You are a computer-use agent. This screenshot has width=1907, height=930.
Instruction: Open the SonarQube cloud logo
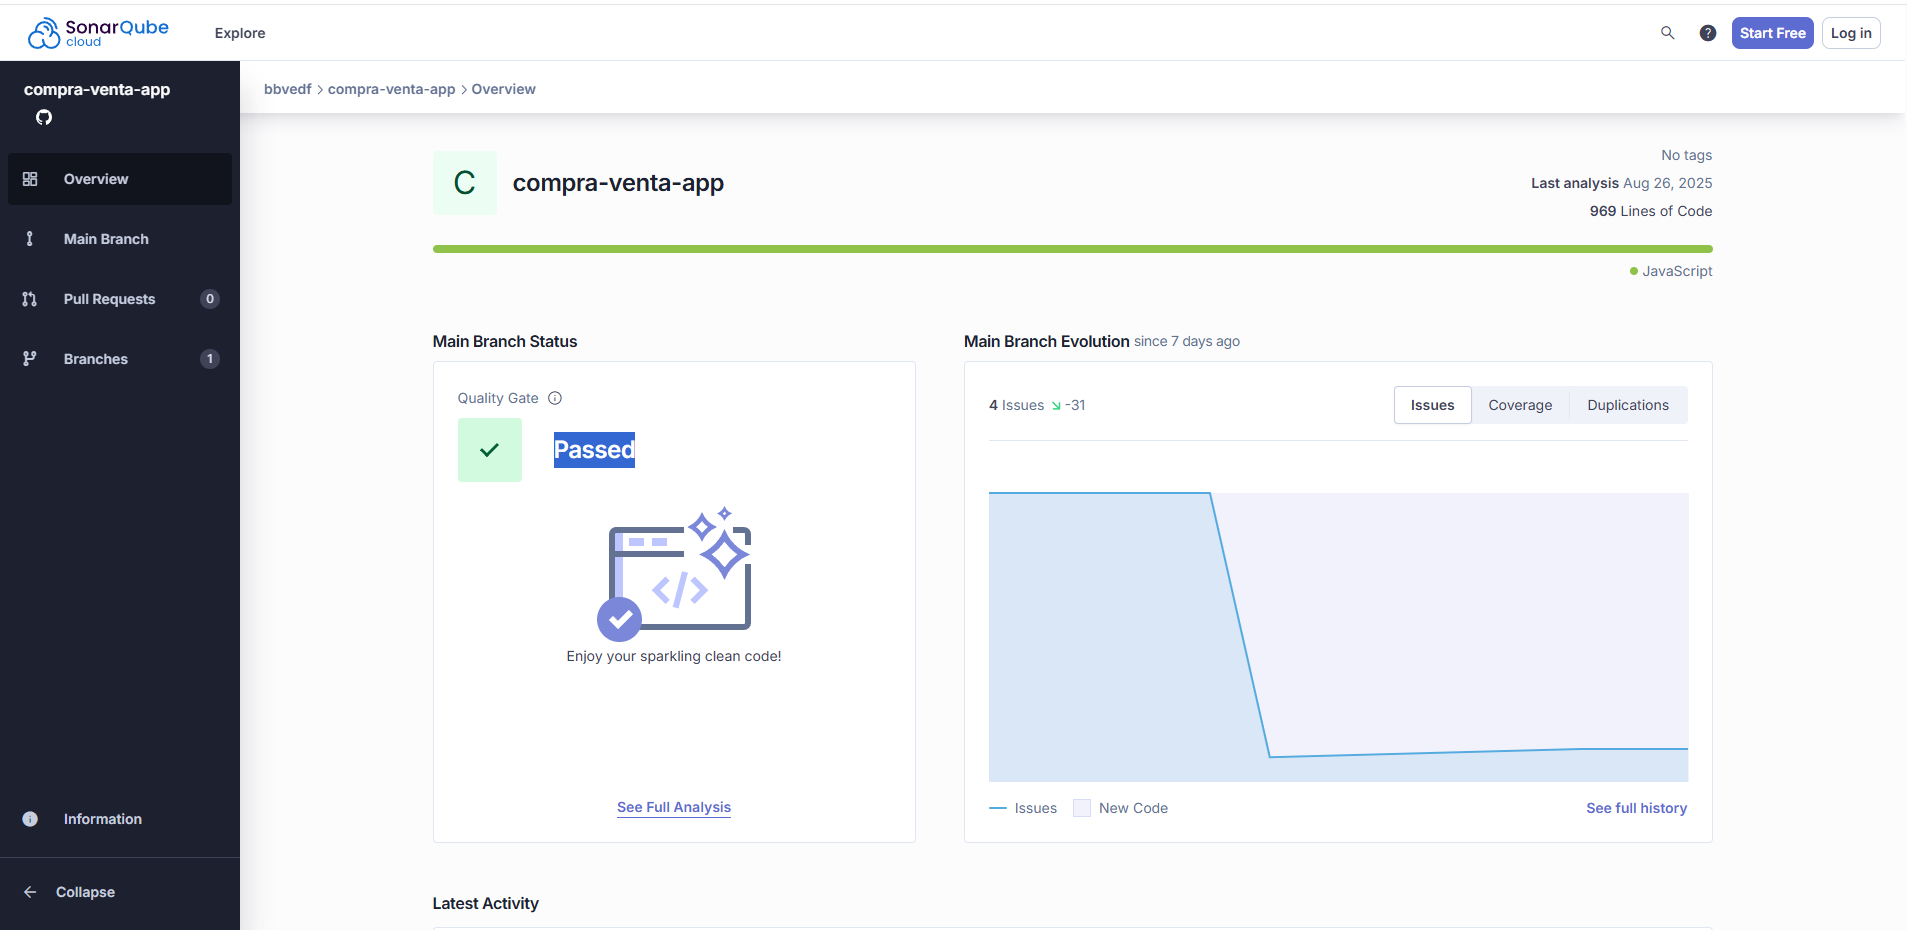[x=98, y=33]
